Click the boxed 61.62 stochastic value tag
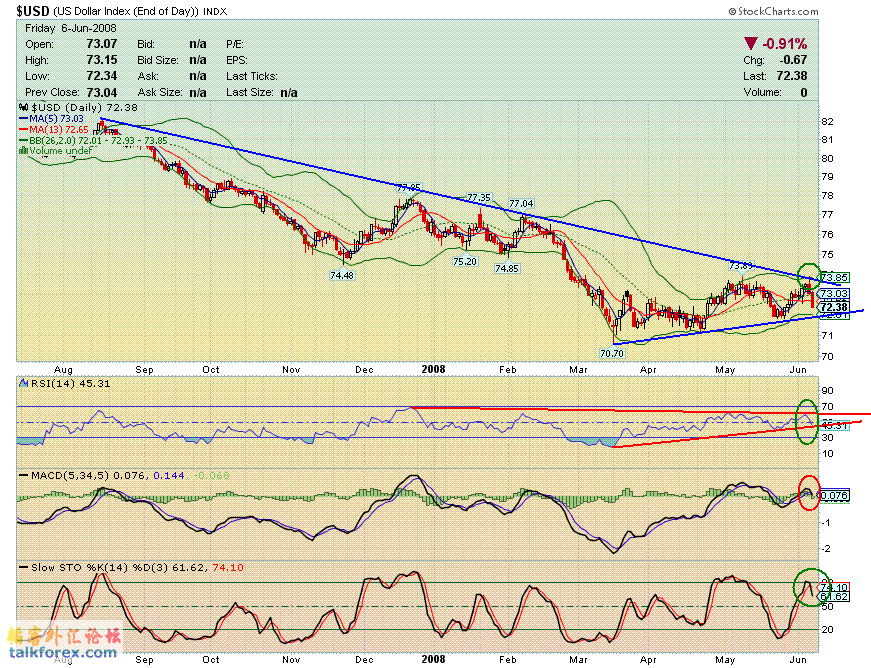871x668 pixels. pos(834,596)
